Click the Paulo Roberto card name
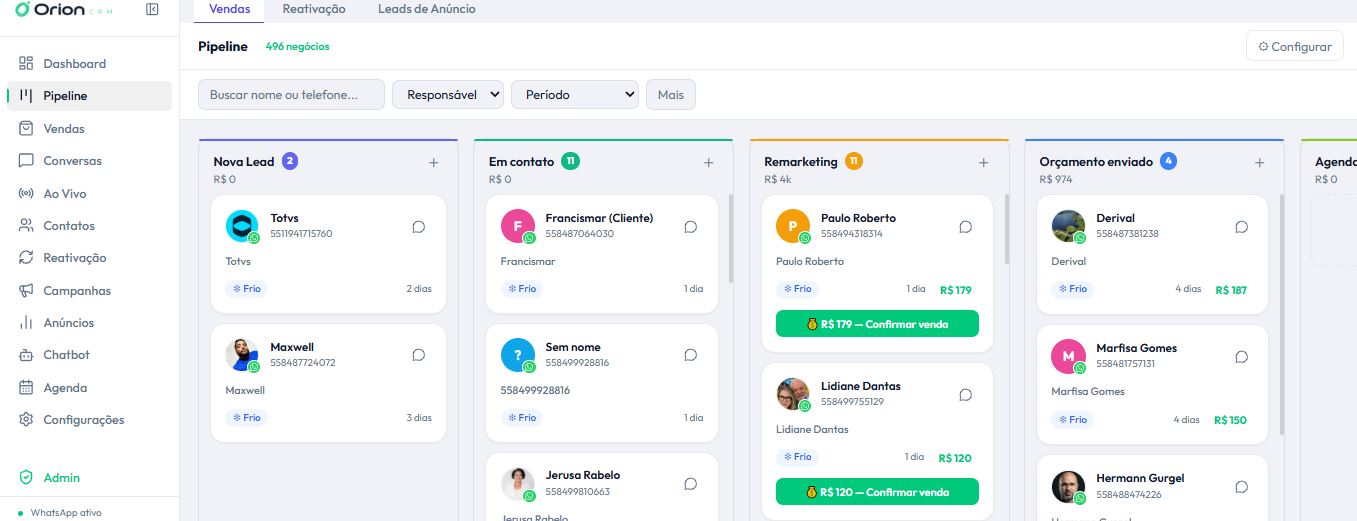 858,218
